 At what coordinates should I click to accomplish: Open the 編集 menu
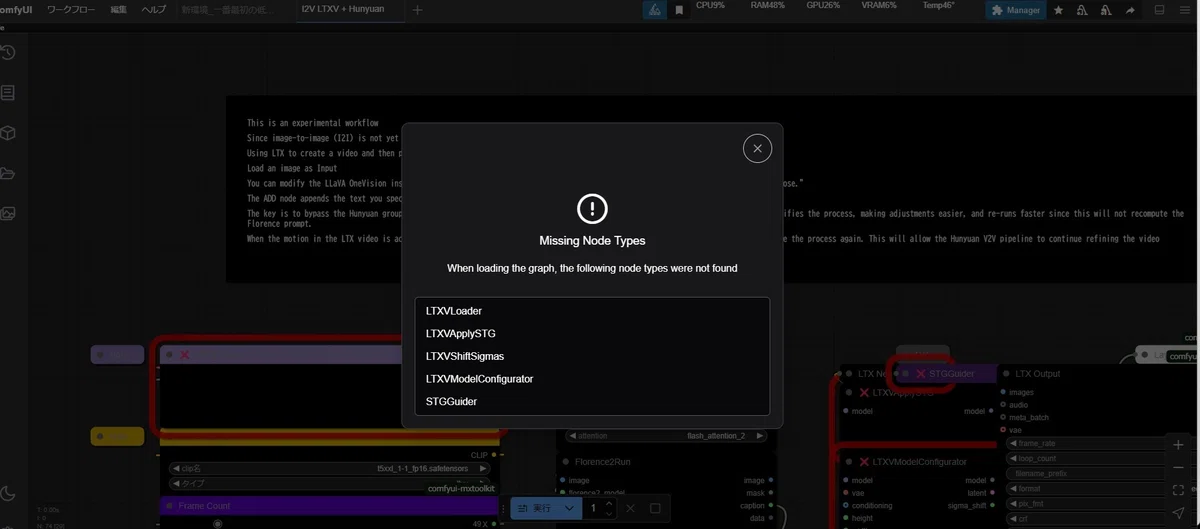pyautogui.click(x=119, y=9)
